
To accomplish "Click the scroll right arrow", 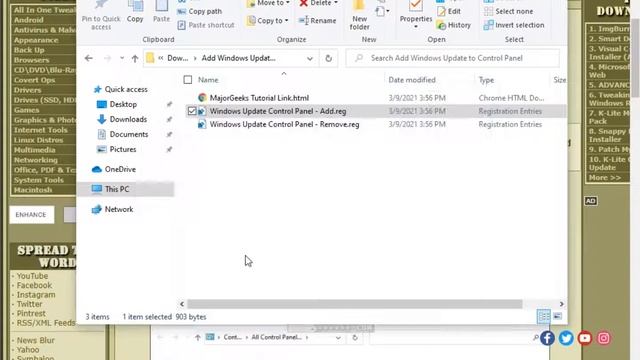I will coord(561,304).
